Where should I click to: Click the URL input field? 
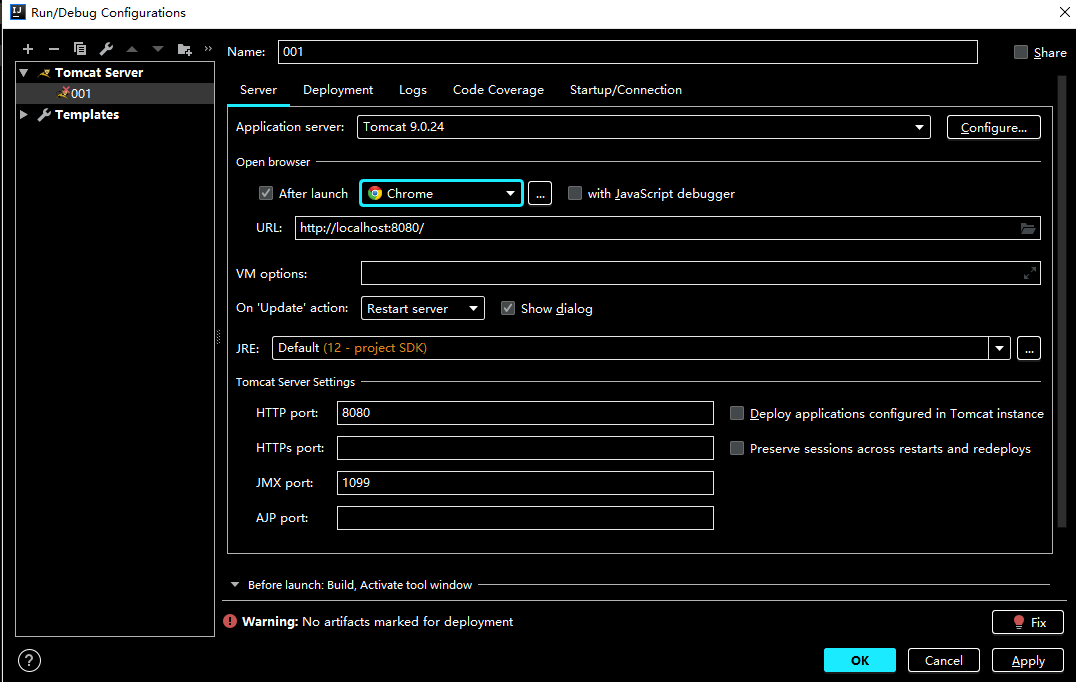click(x=668, y=228)
